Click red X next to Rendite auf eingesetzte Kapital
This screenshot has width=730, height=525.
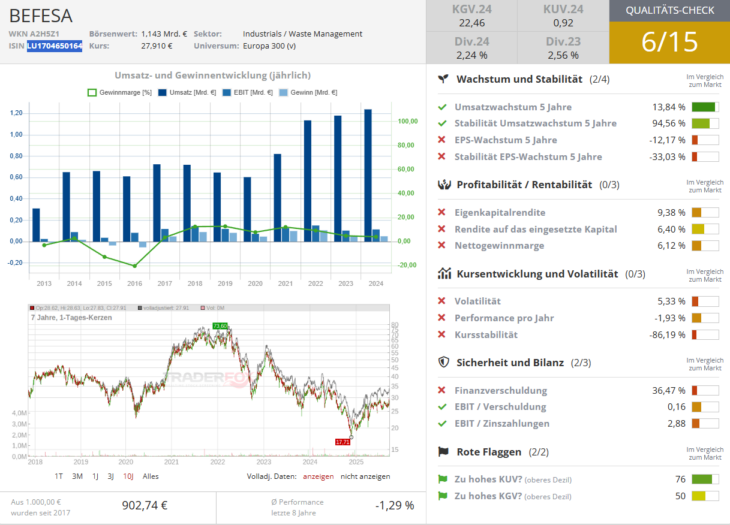(x=442, y=229)
